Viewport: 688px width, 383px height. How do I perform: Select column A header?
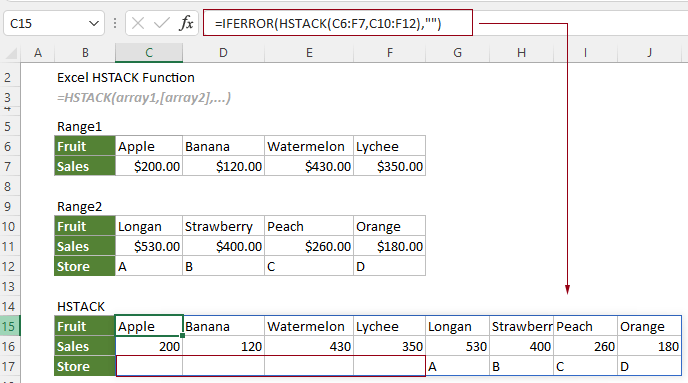click(38, 53)
